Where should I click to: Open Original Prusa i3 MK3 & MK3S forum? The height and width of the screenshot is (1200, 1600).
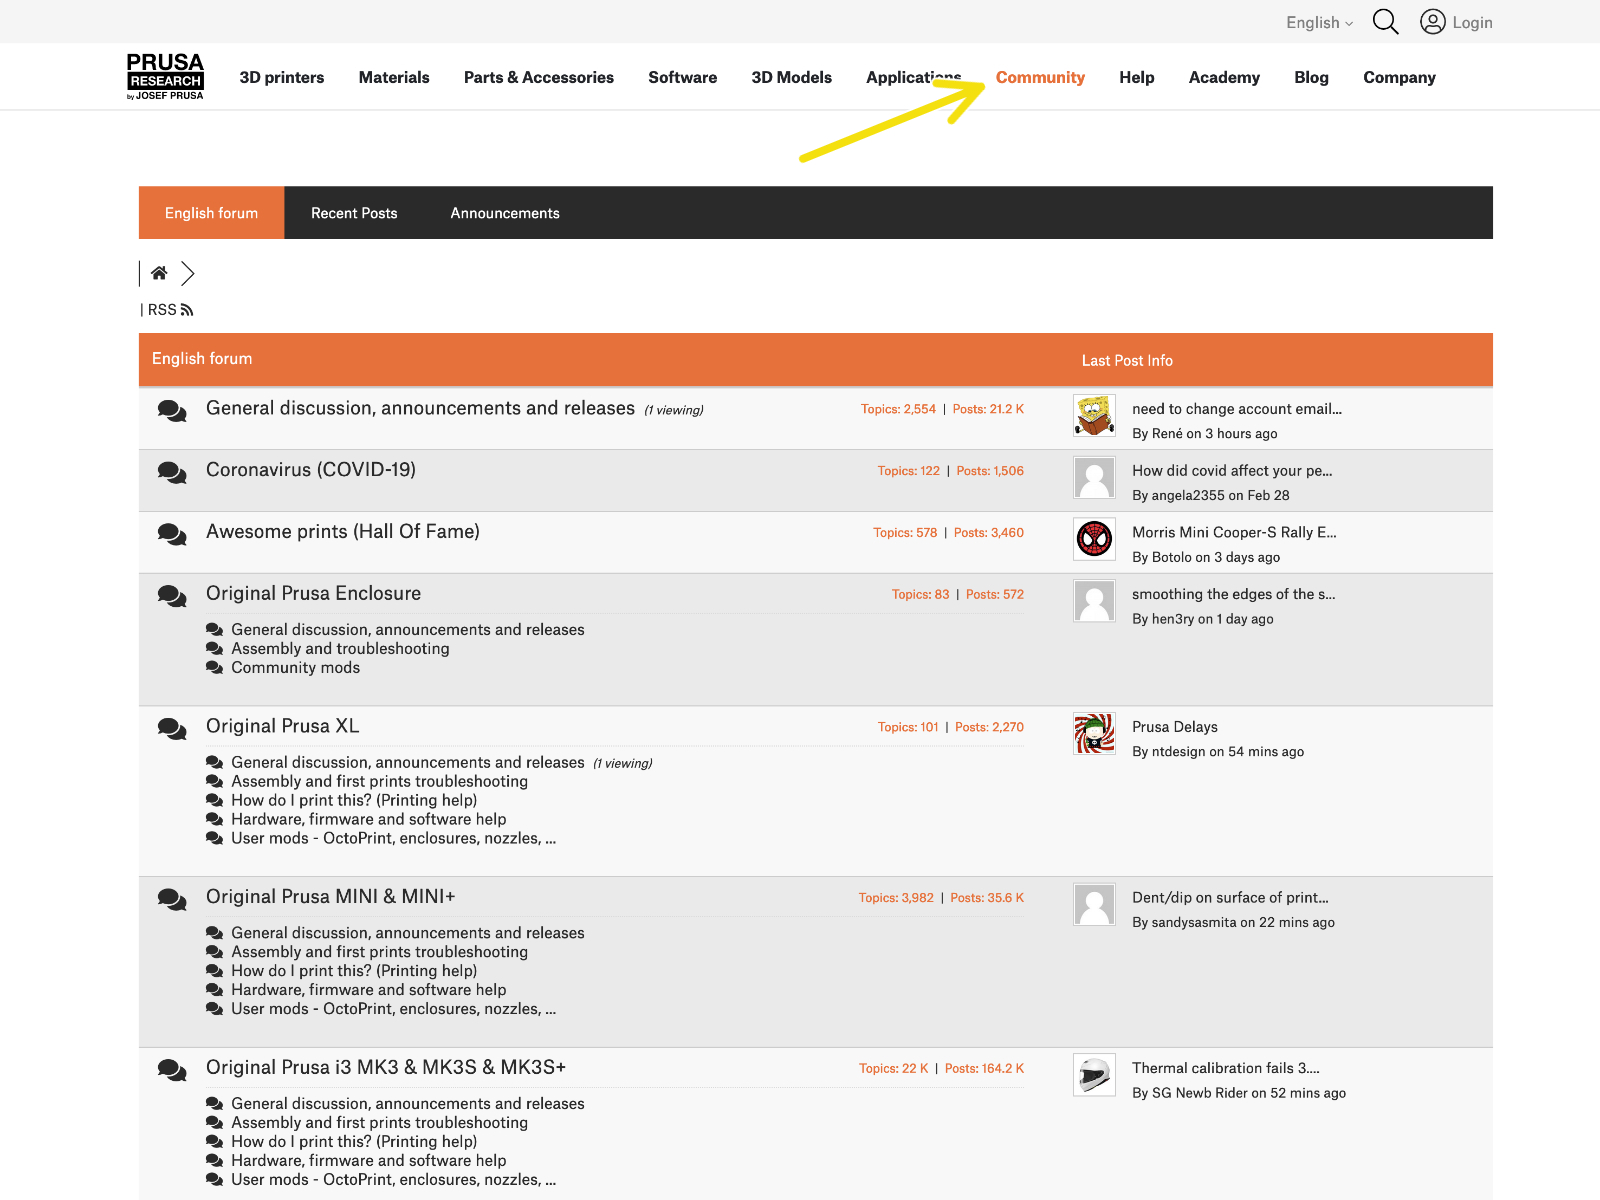[x=386, y=1067]
